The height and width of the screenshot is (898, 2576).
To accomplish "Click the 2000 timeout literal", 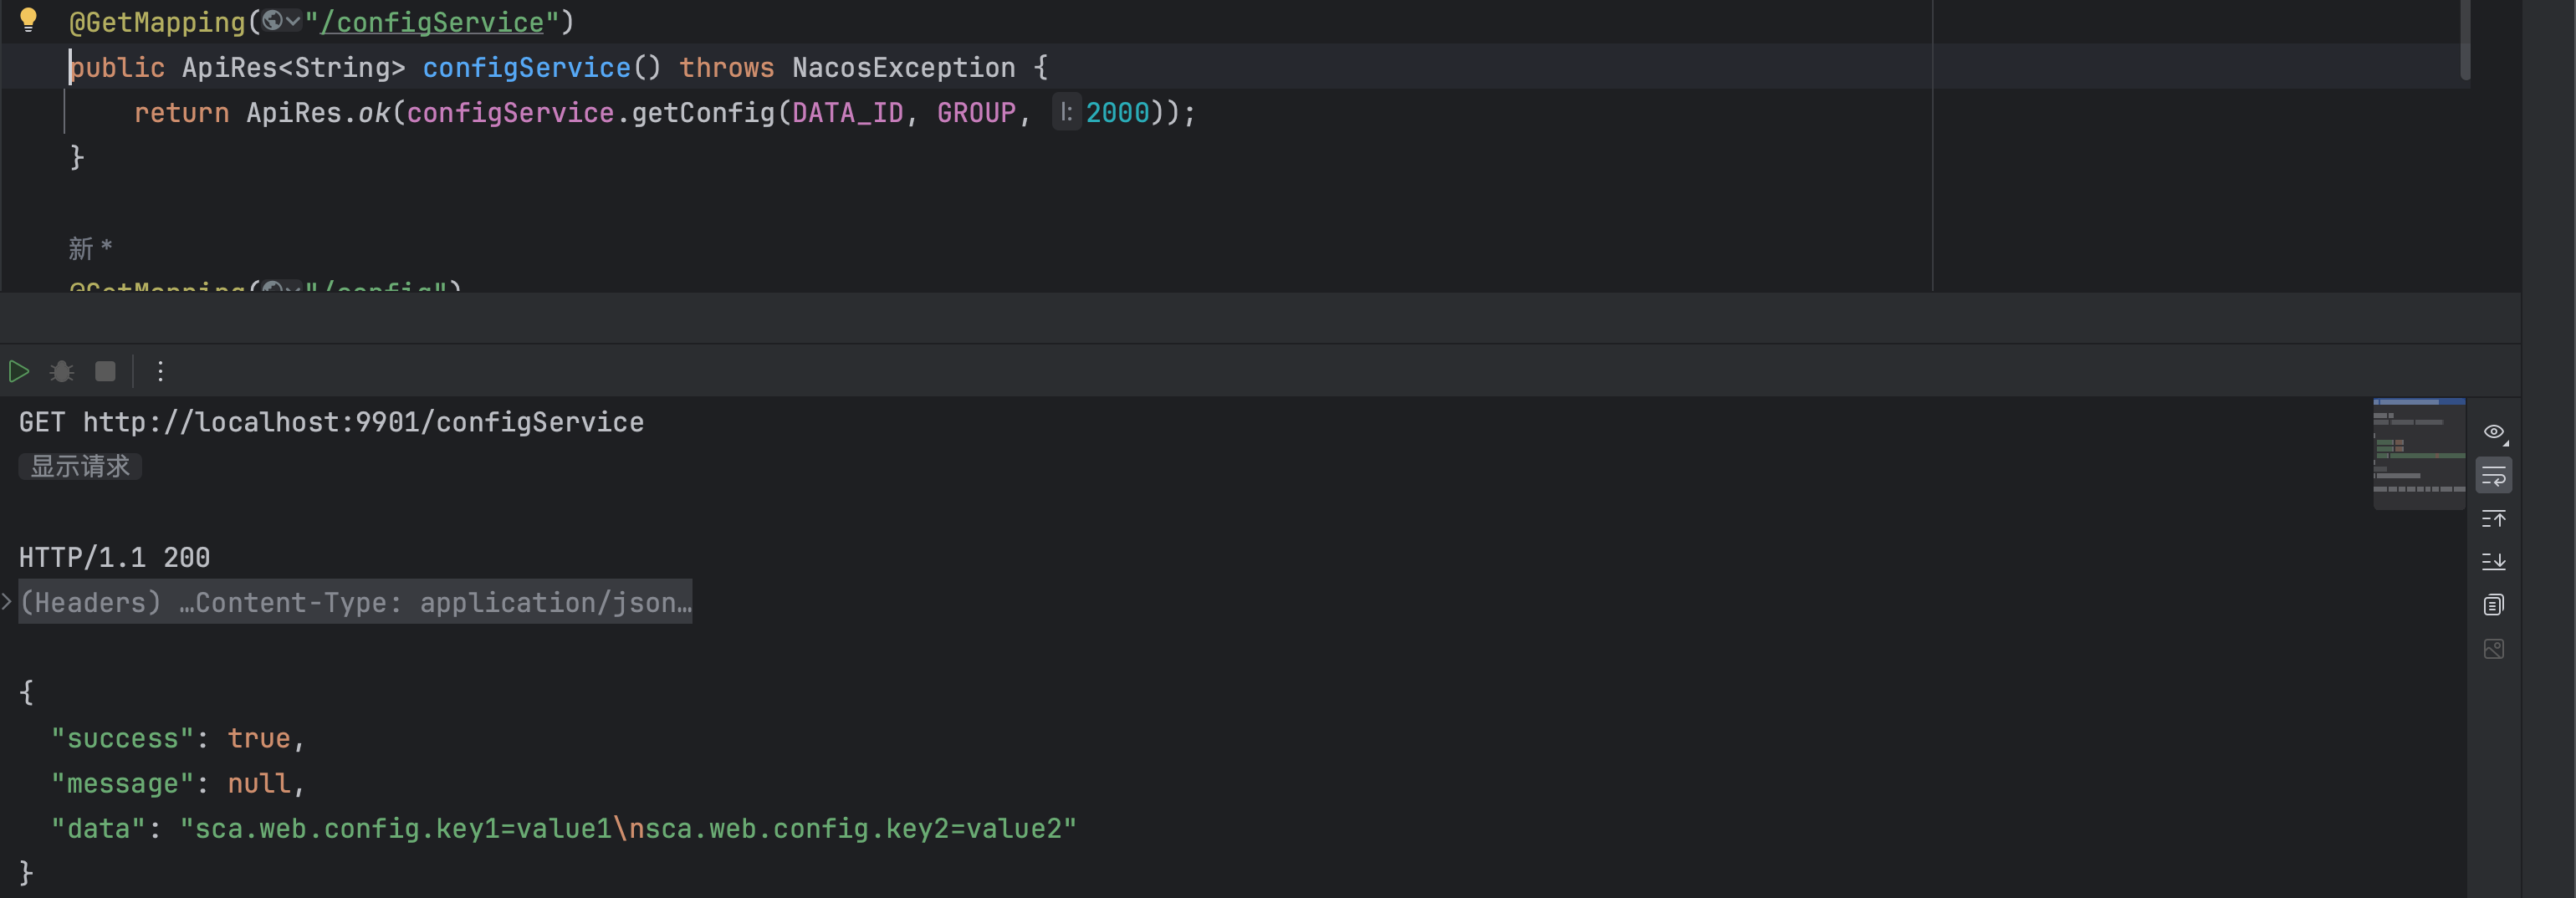I will point(1117,112).
